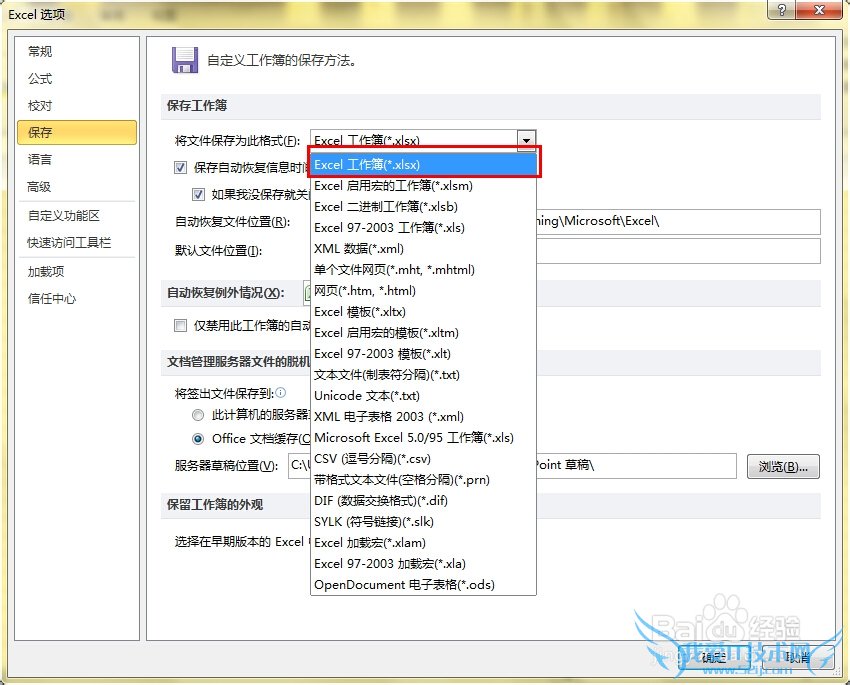
Task: Open the 公式 options category
Action: (77, 79)
